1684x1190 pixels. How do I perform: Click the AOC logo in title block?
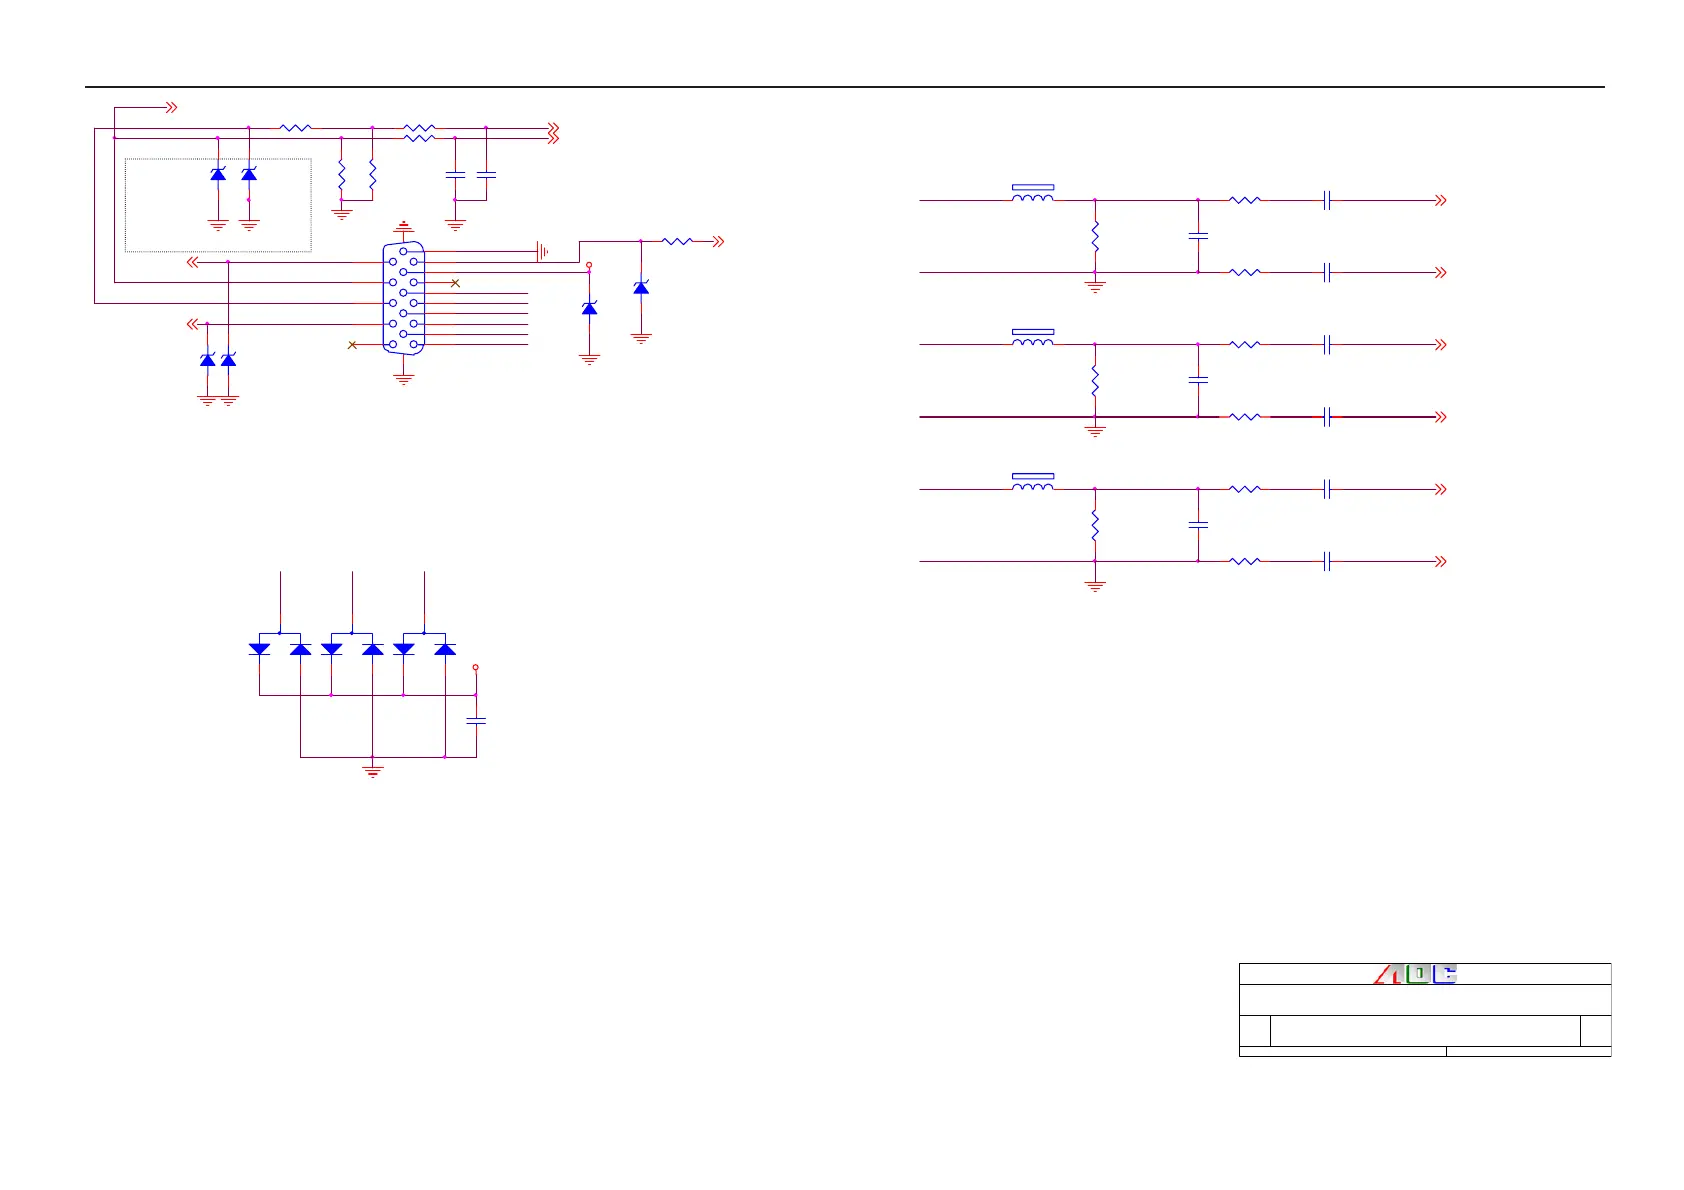[1415, 973]
